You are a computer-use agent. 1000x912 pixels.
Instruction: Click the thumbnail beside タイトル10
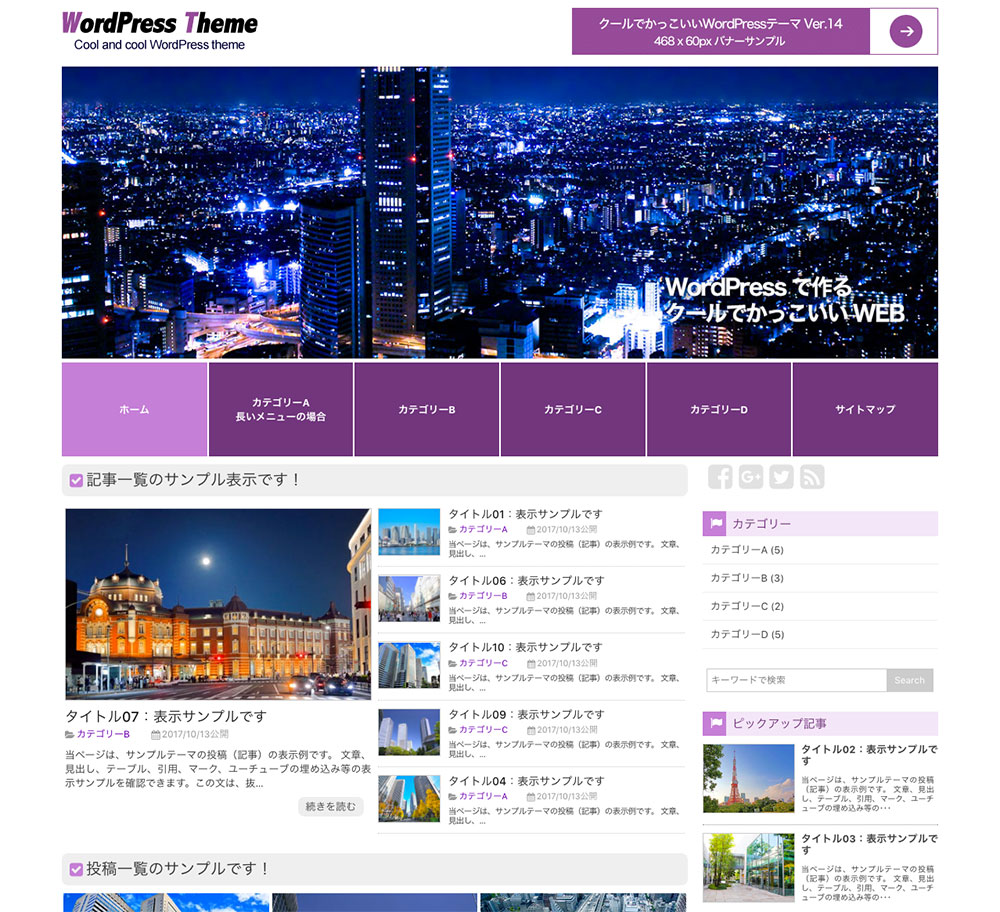tap(409, 665)
